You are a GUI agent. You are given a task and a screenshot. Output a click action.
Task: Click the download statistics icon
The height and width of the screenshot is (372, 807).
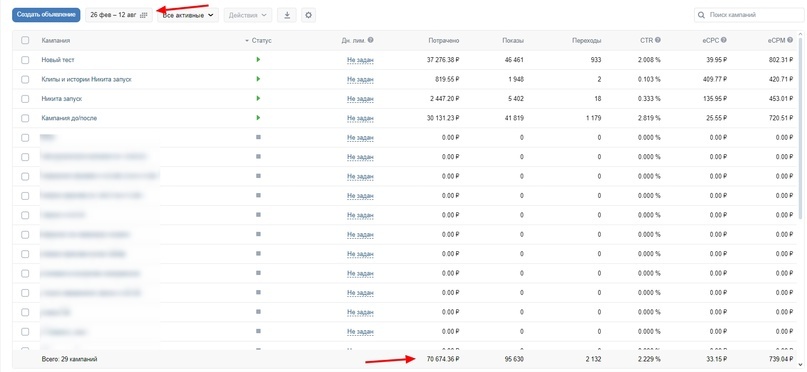287,15
